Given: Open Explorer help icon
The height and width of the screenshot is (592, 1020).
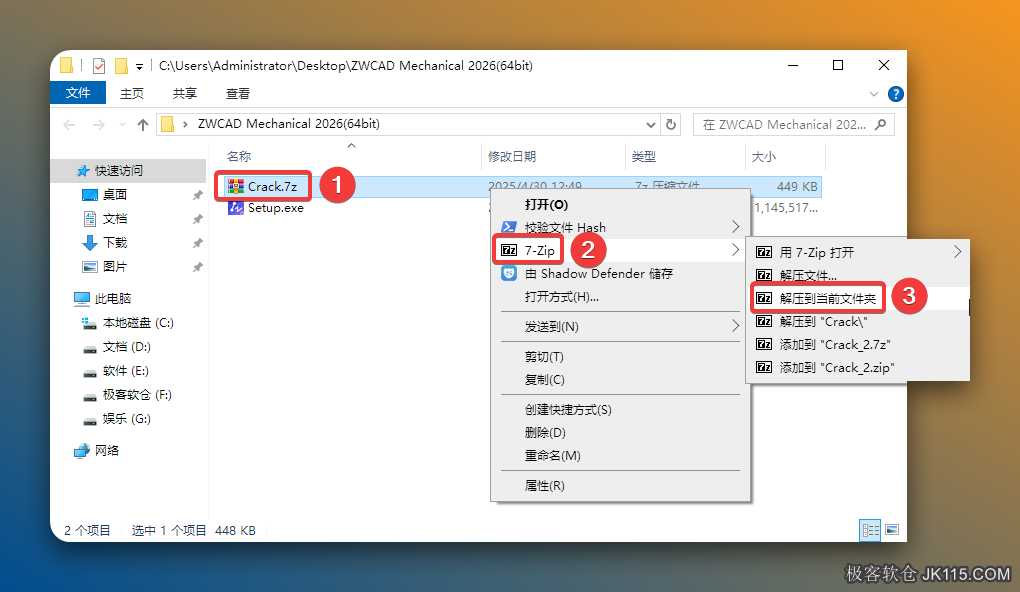Looking at the screenshot, I should [896, 94].
